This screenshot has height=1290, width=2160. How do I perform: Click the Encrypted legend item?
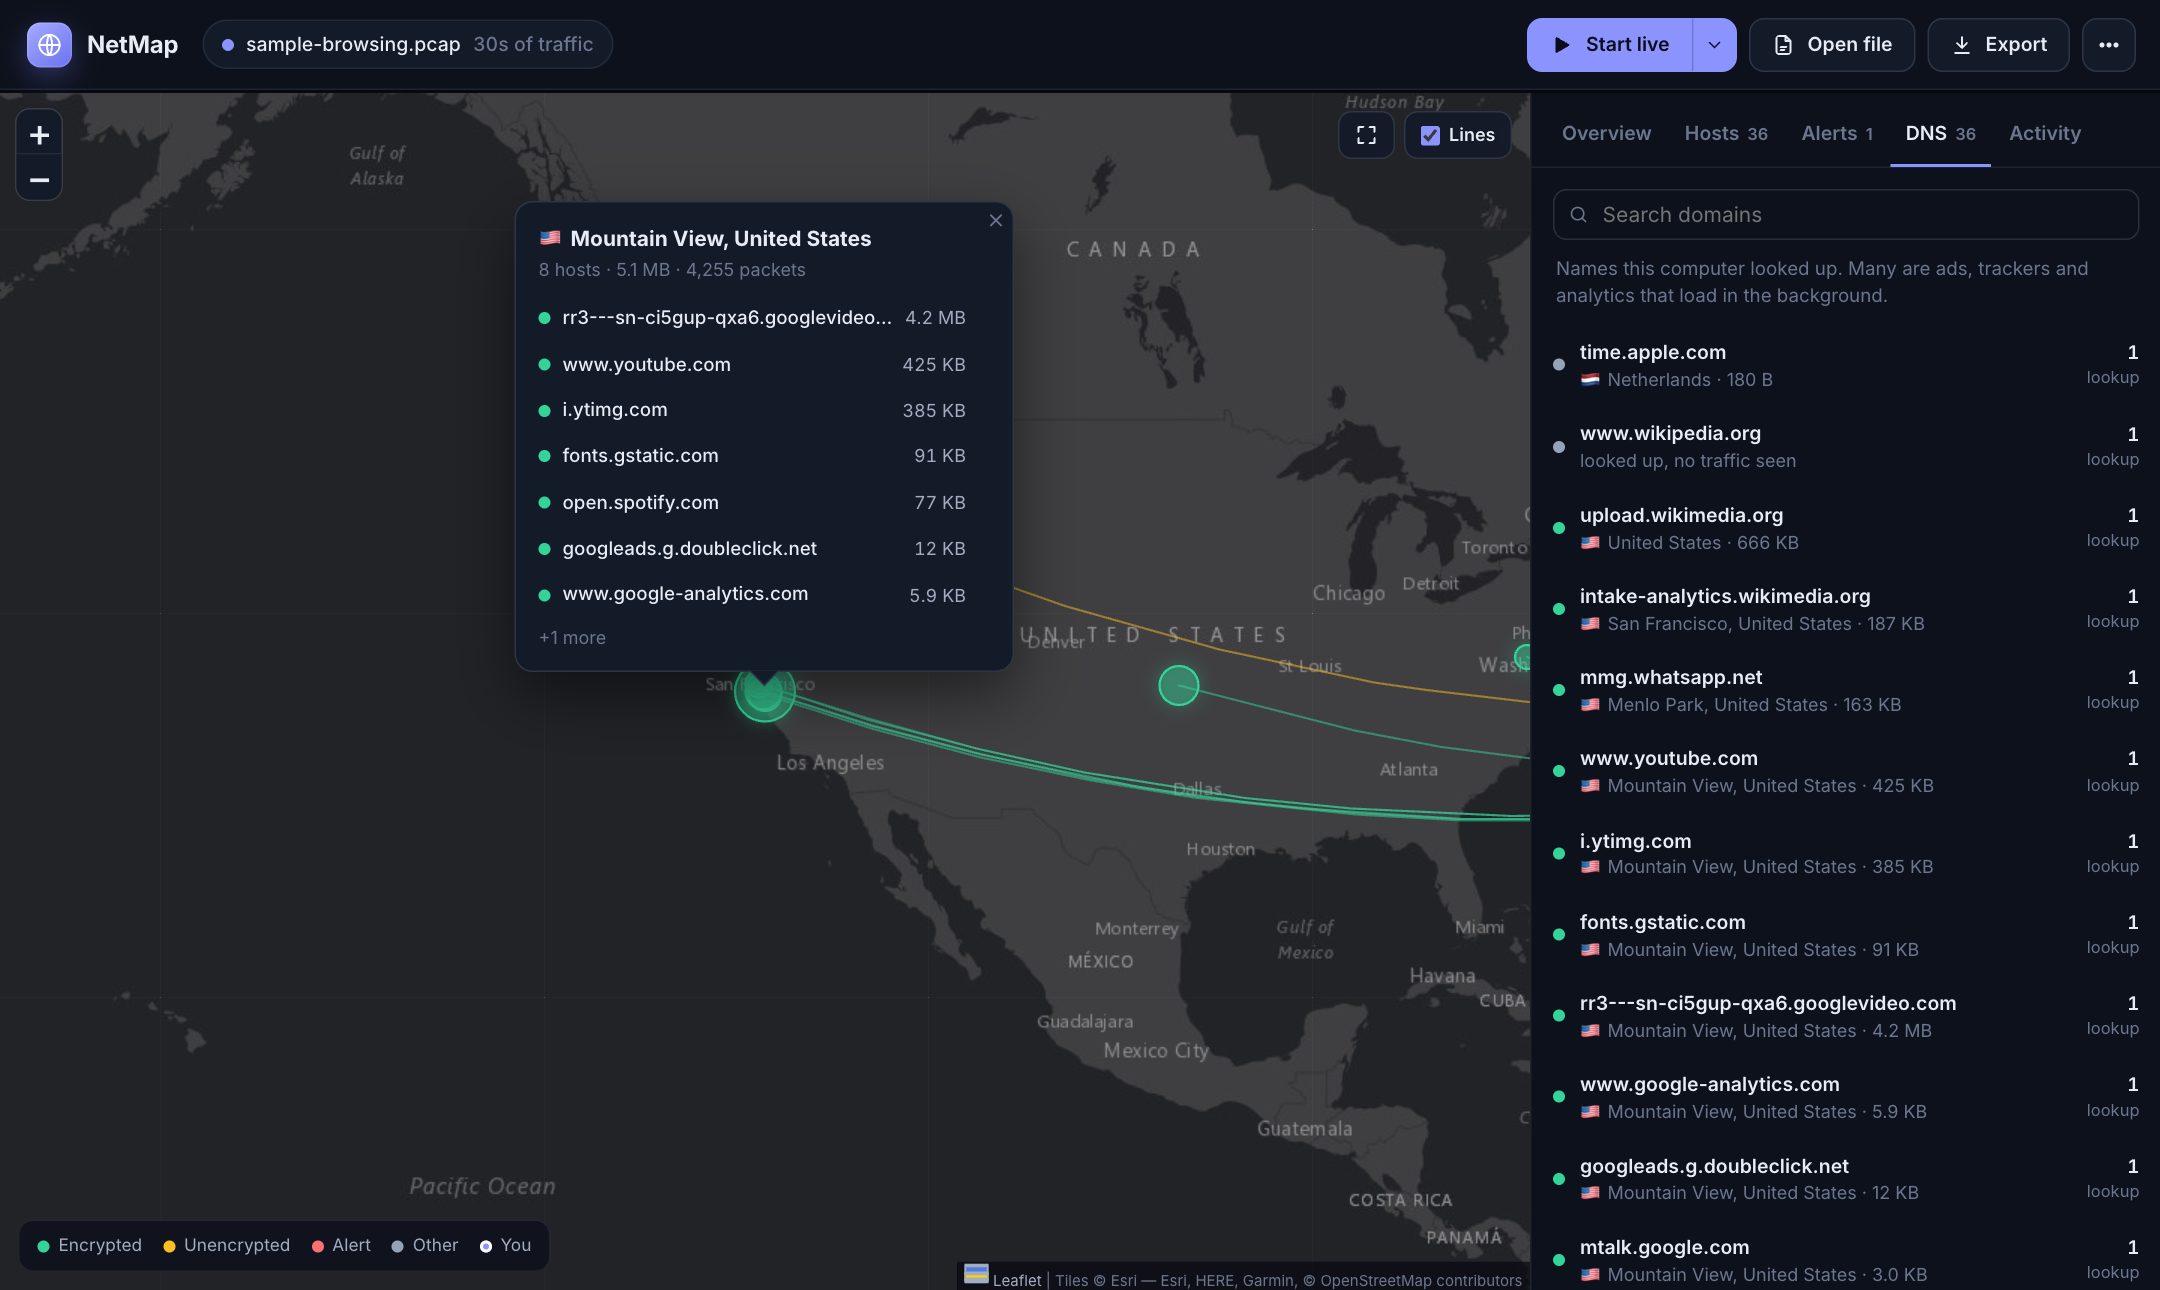pos(90,1246)
